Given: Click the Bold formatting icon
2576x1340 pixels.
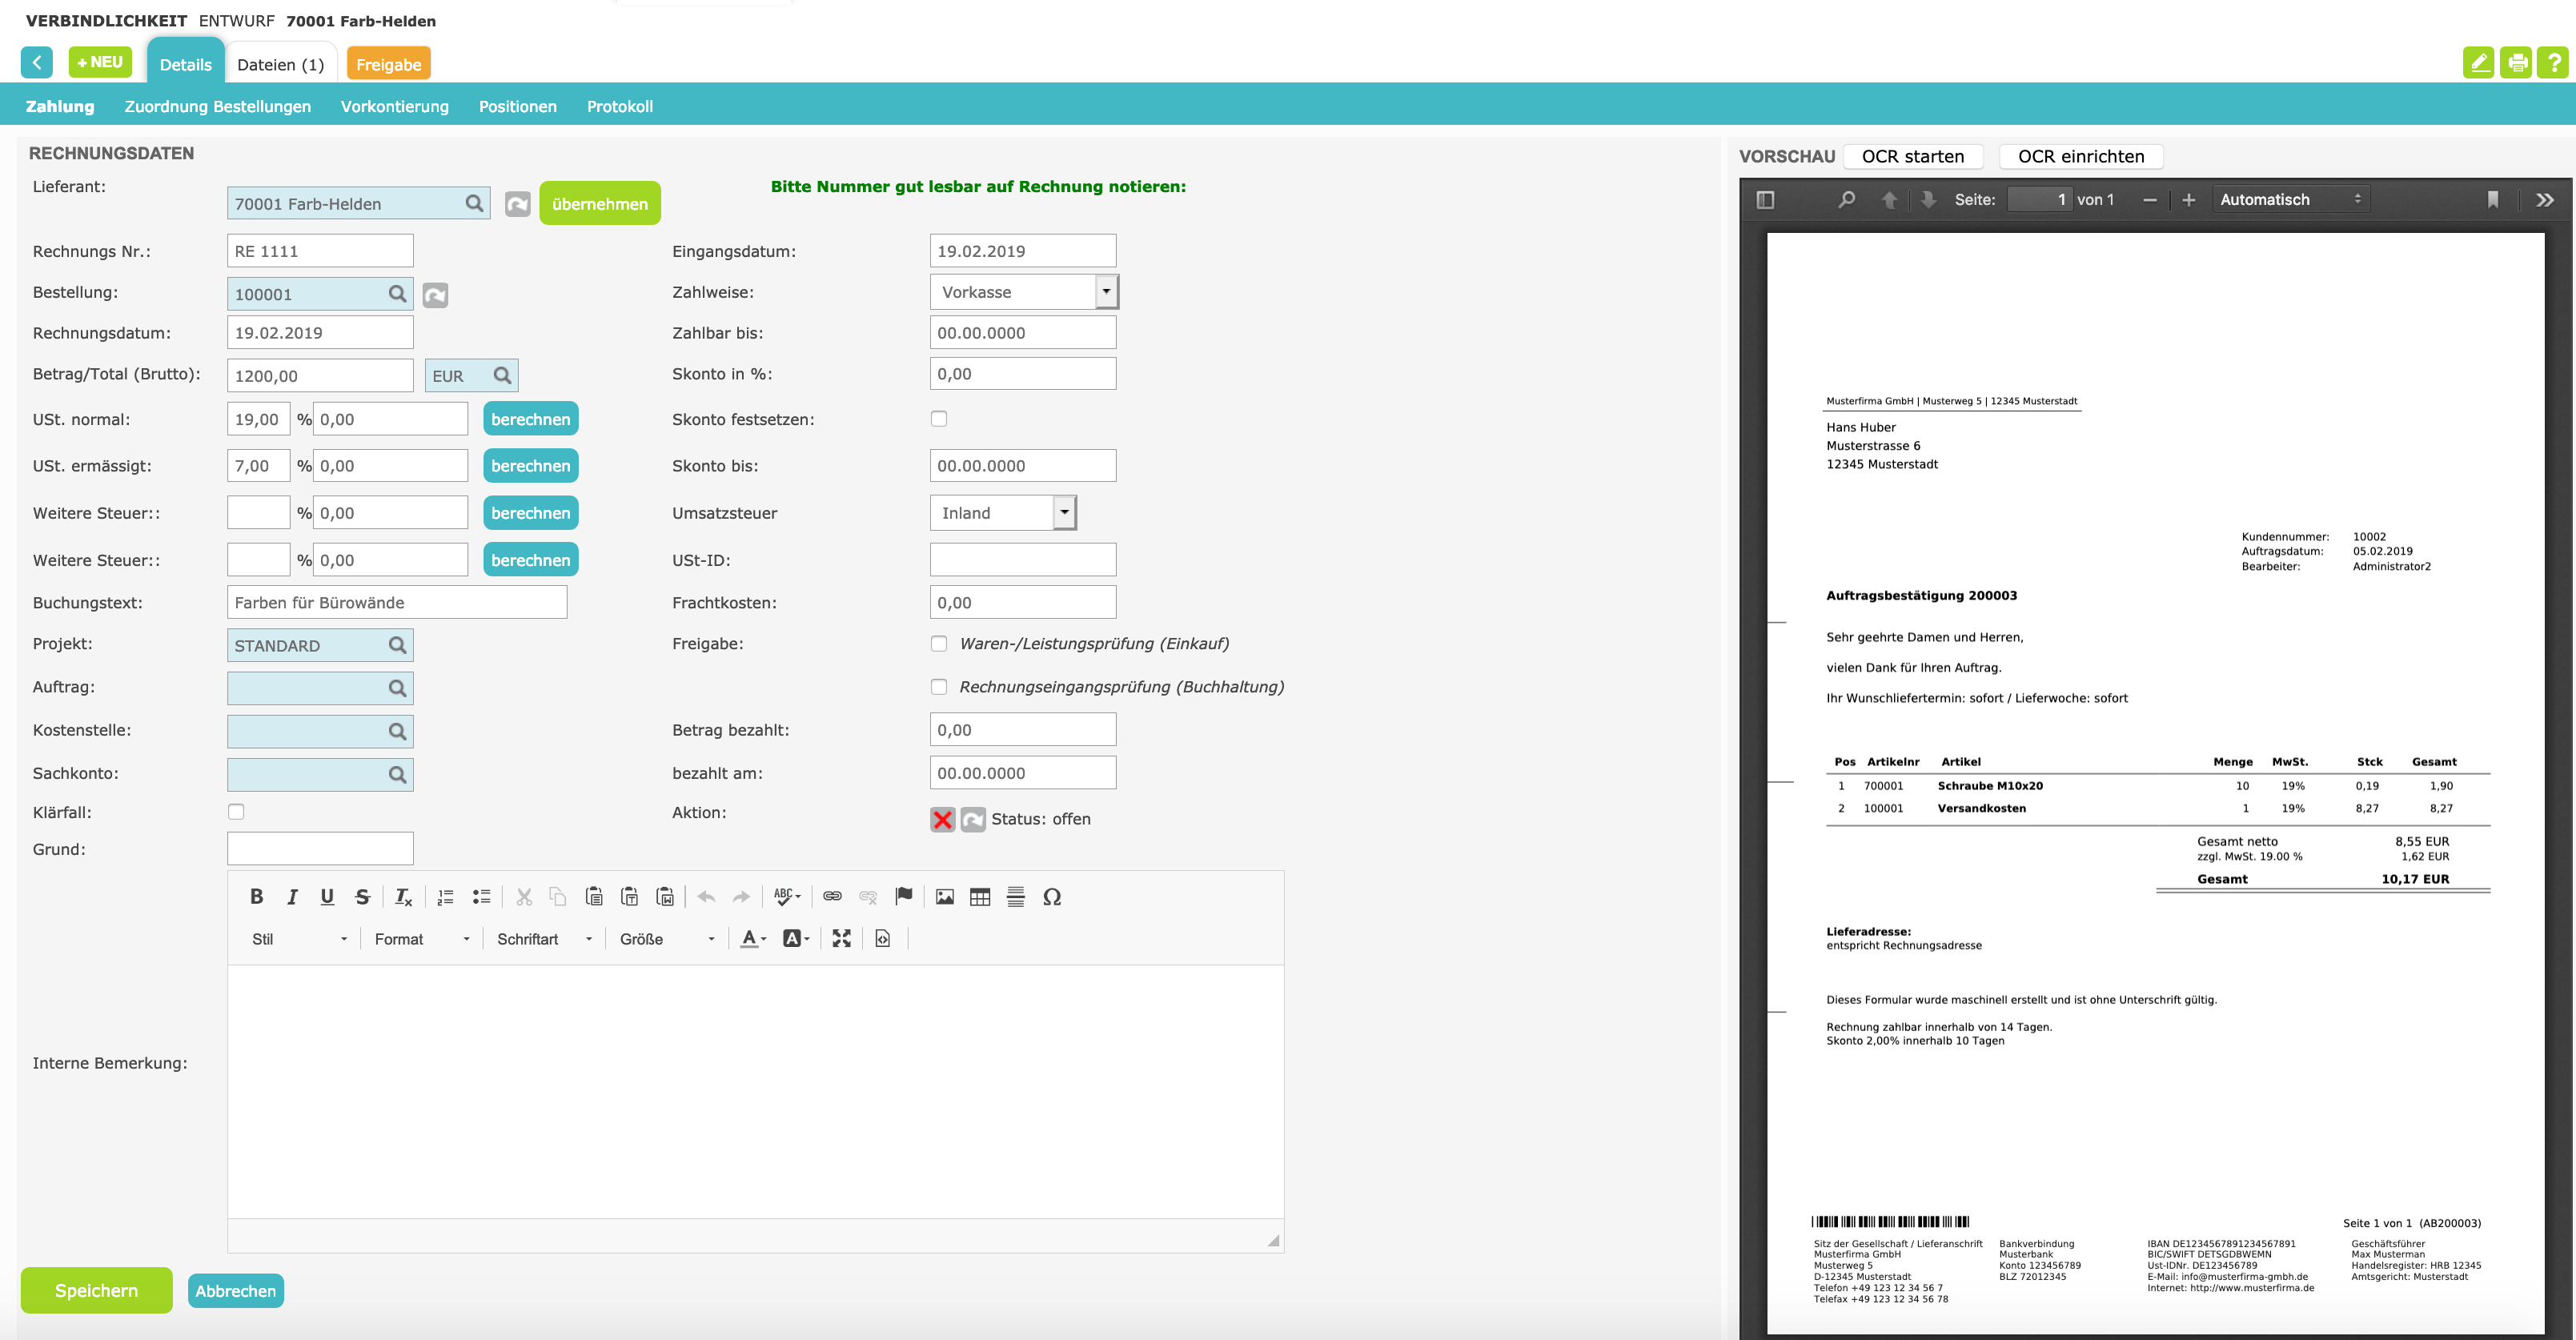Looking at the screenshot, I should coord(256,897).
